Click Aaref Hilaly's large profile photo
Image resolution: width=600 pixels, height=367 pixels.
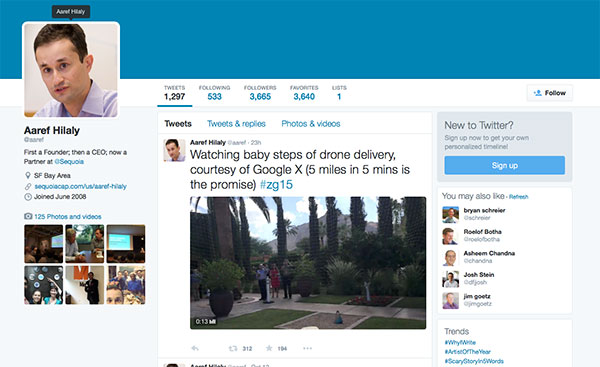click(x=71, y=70)
